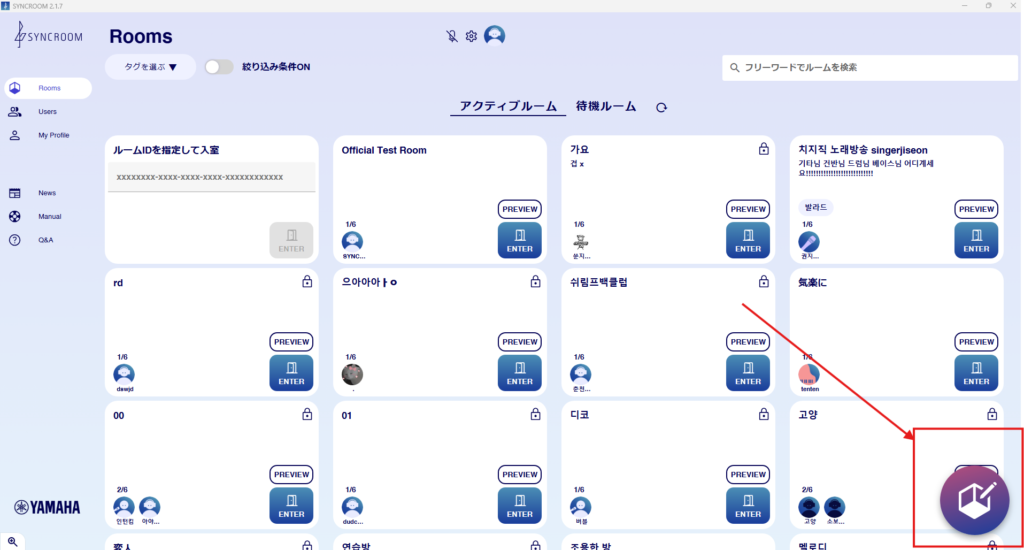Screen dimensions: 1024x550
Task: Preview the 가요 room
Action: tap(747, 209)
